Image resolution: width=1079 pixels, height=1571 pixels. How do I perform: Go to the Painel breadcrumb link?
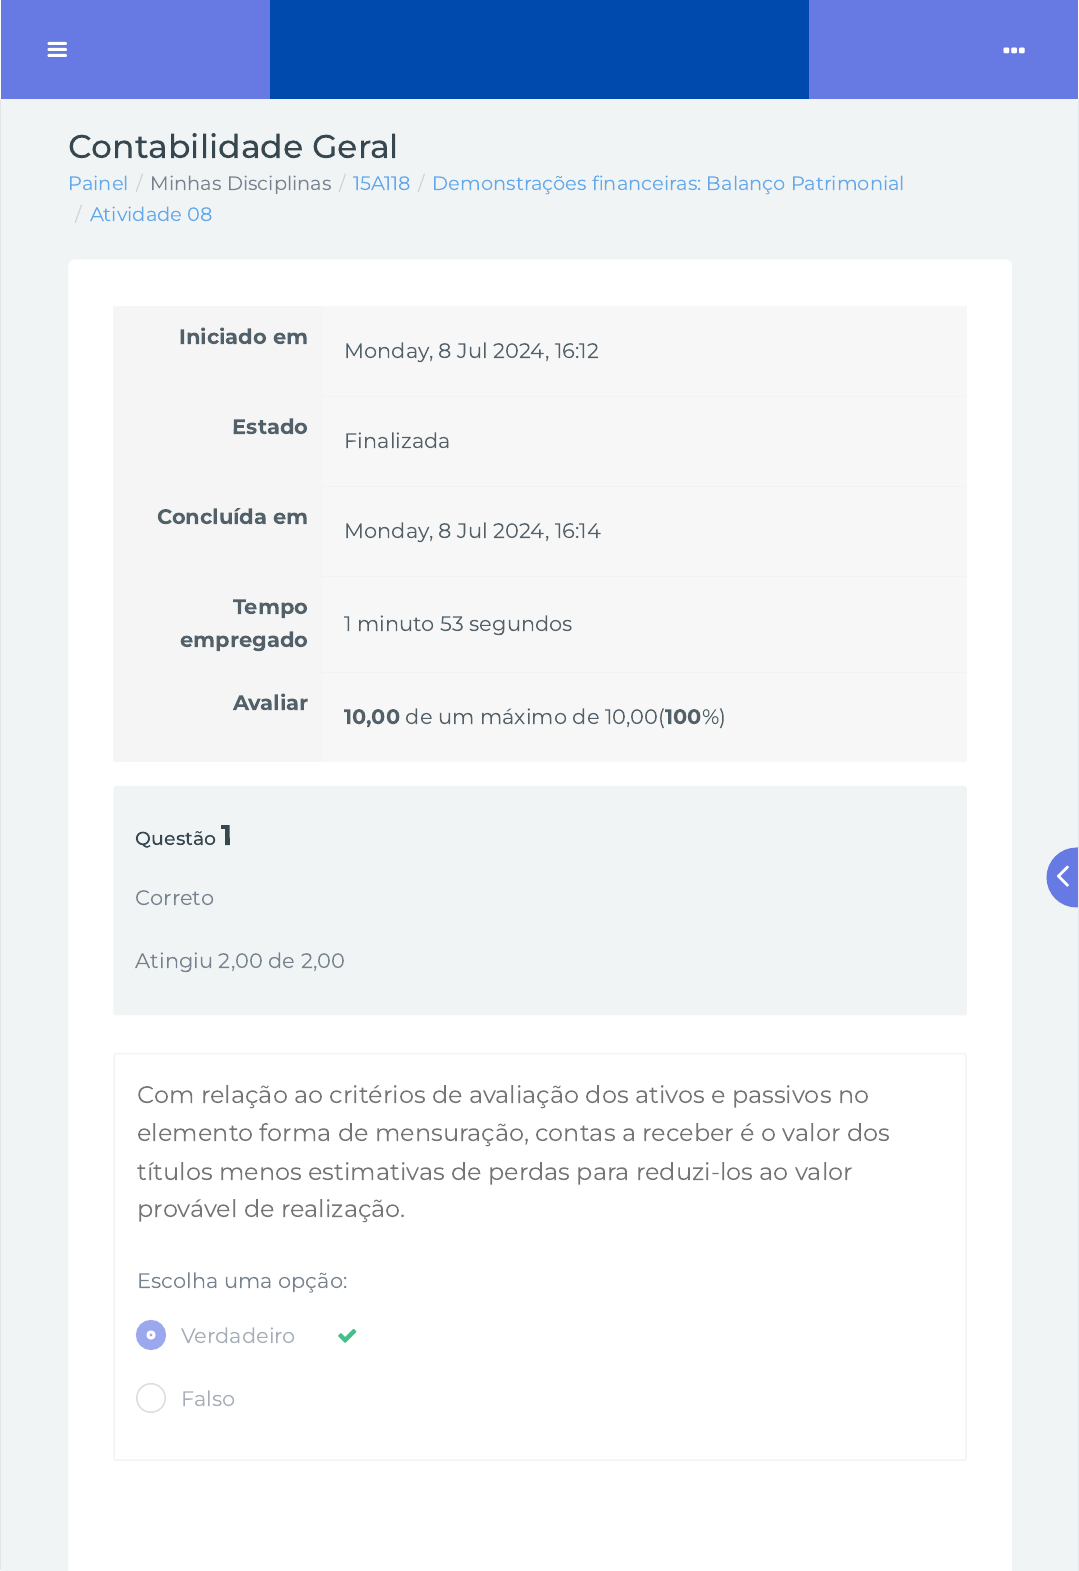pyautogui.click(x=98, y=183)
